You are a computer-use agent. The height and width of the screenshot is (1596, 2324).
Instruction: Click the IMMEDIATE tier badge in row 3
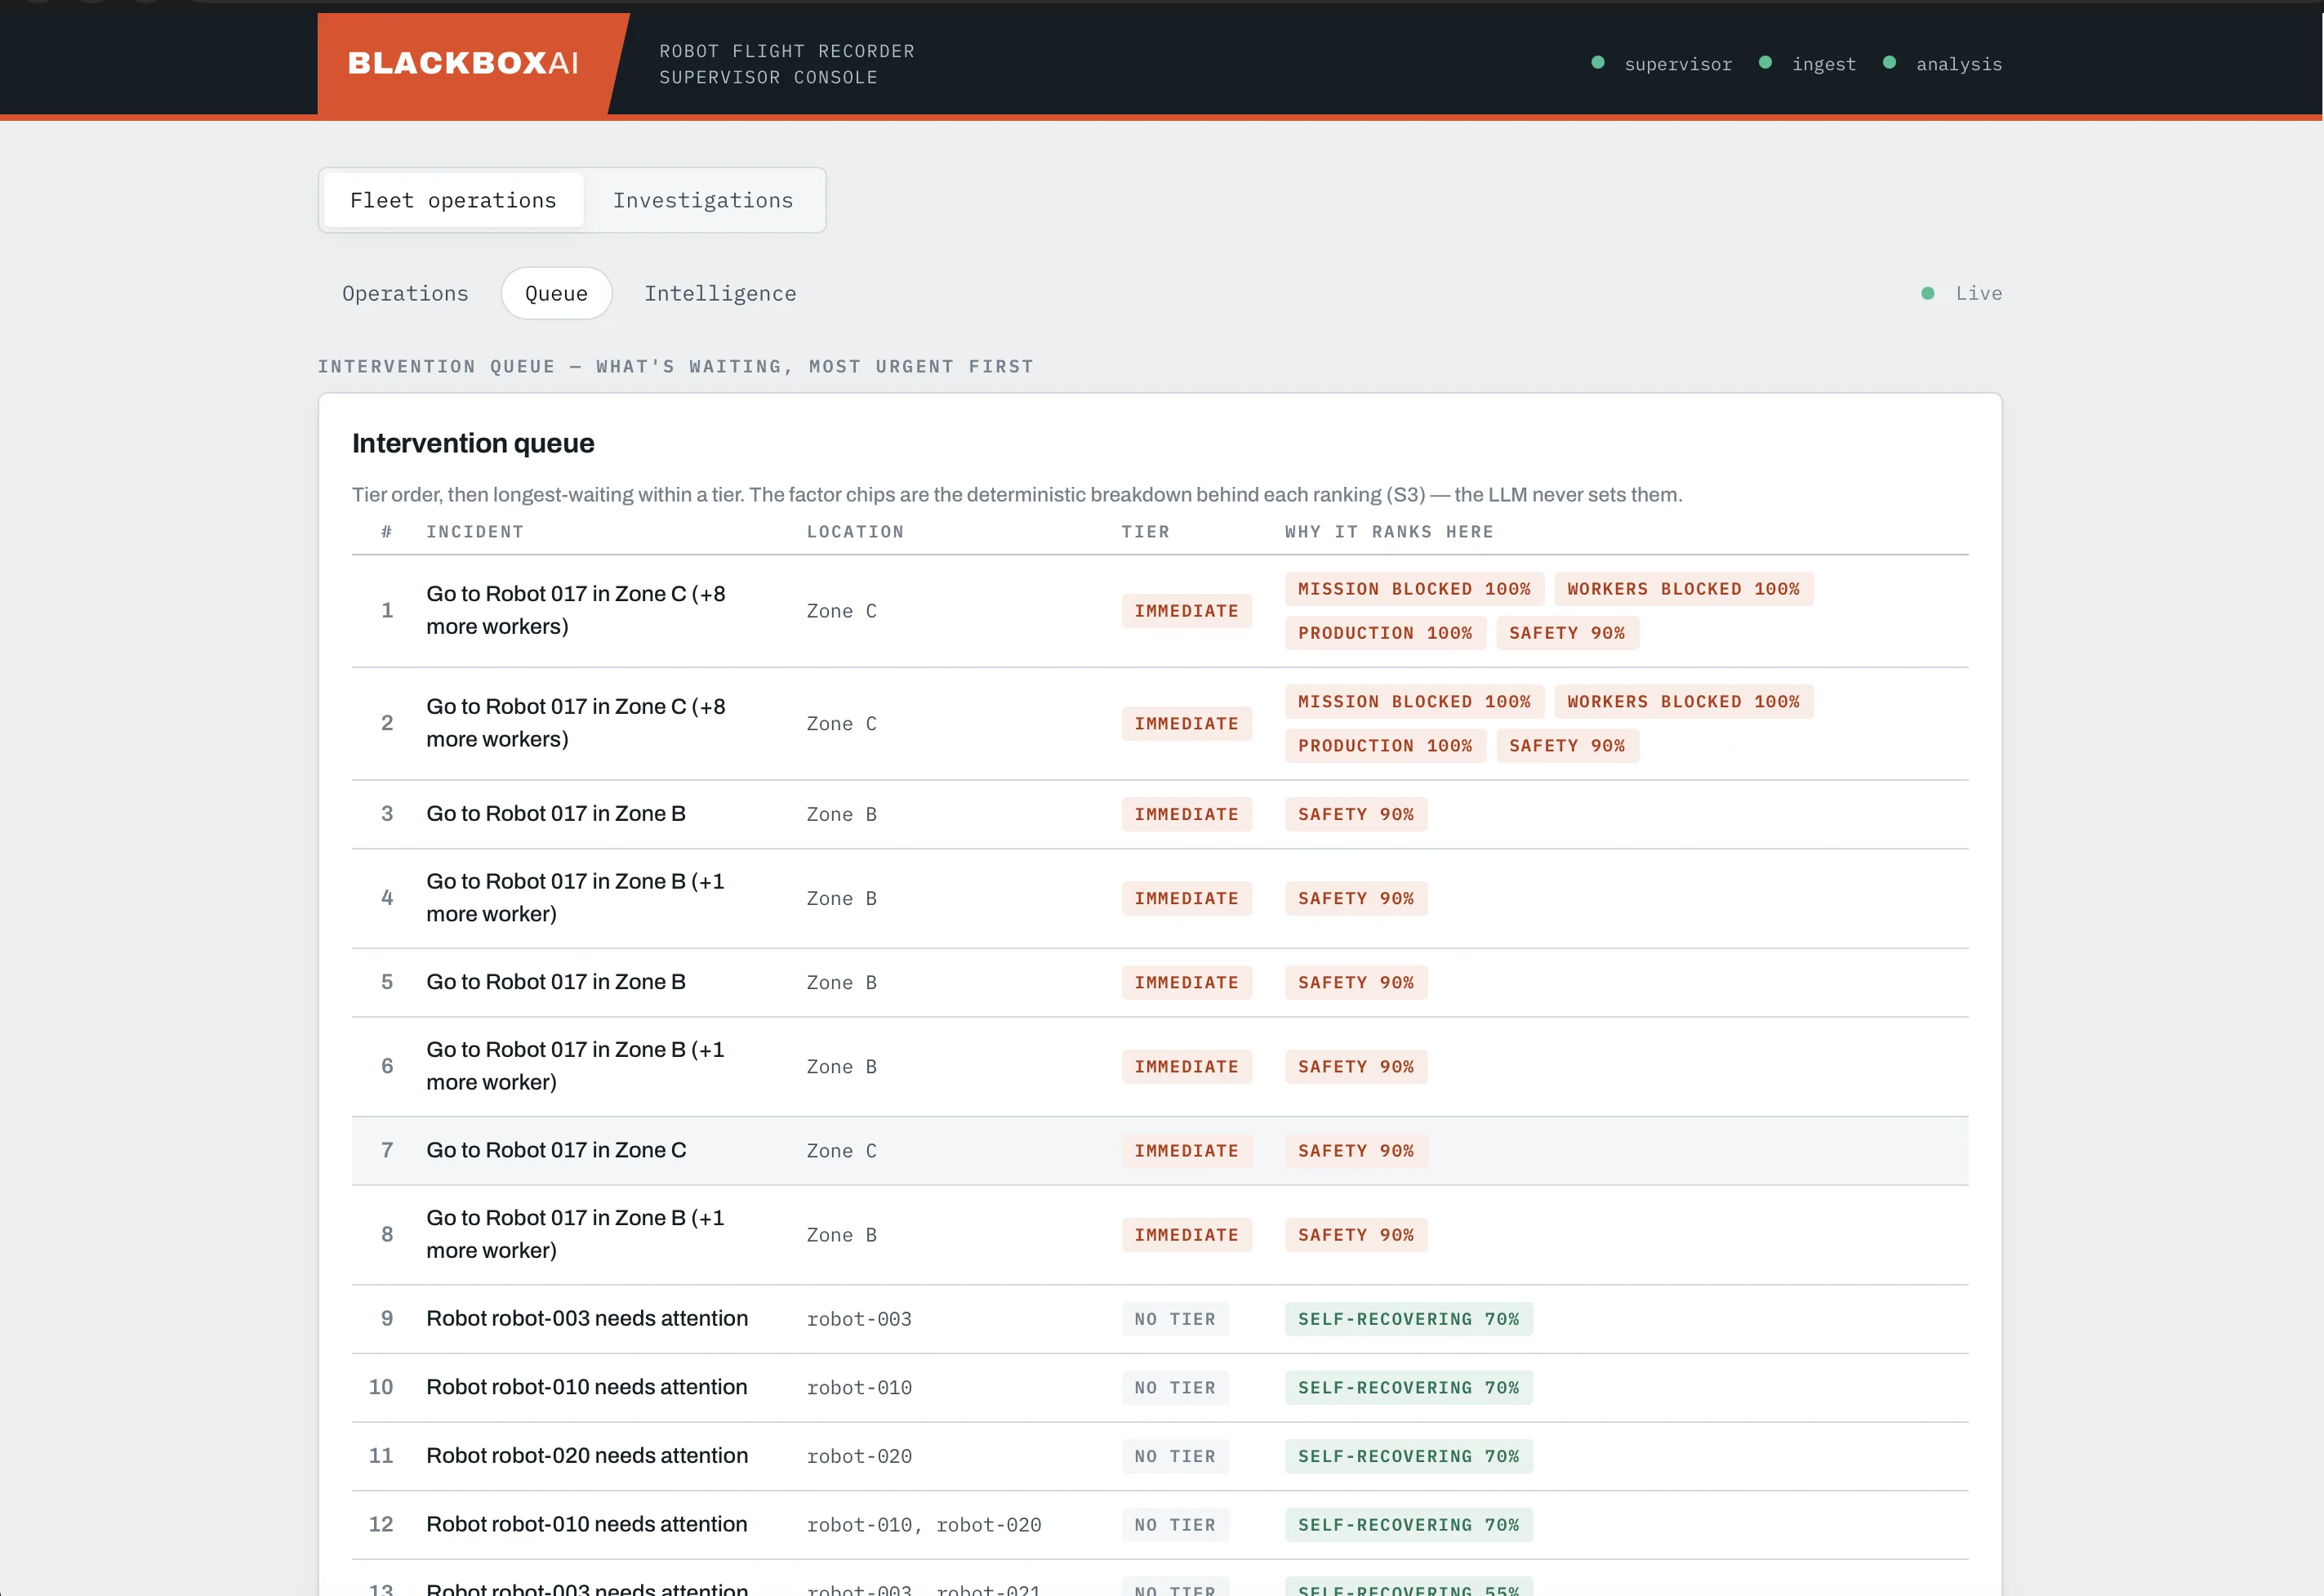1186,814
